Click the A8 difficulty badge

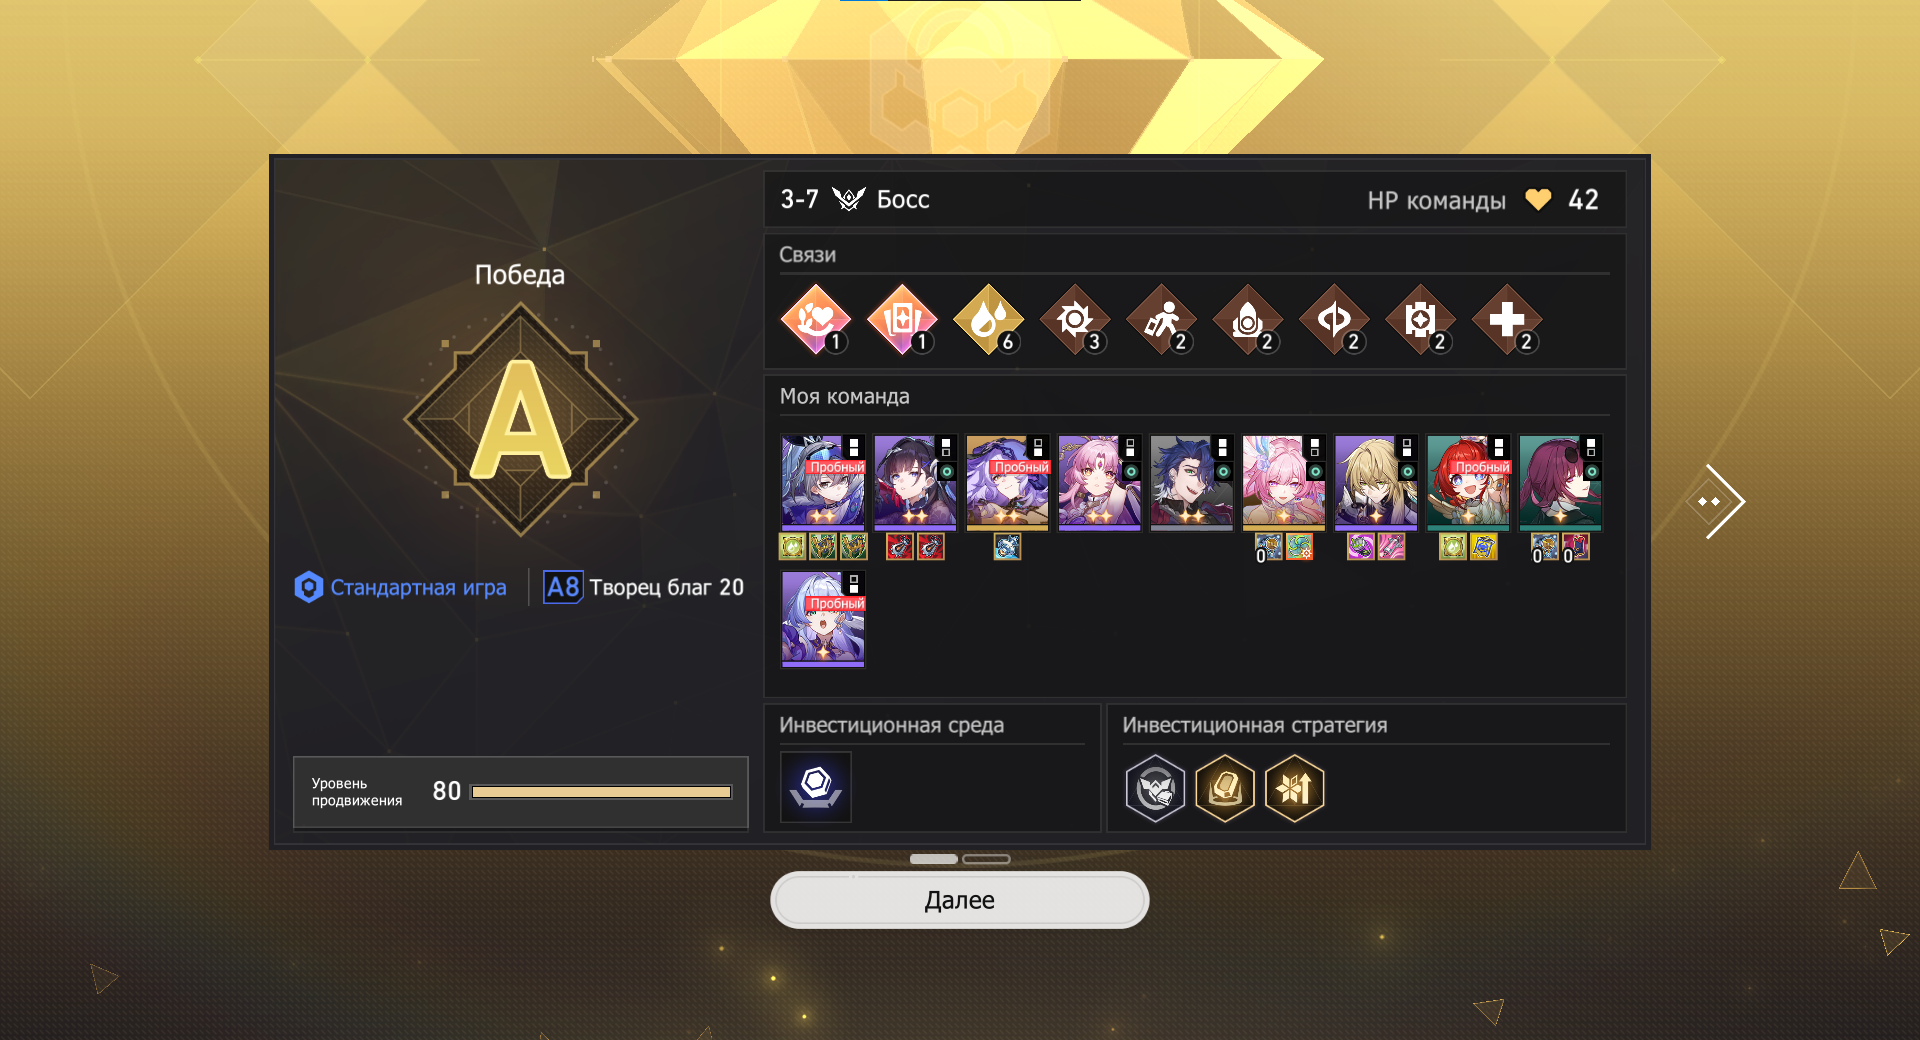coord(563,587)
